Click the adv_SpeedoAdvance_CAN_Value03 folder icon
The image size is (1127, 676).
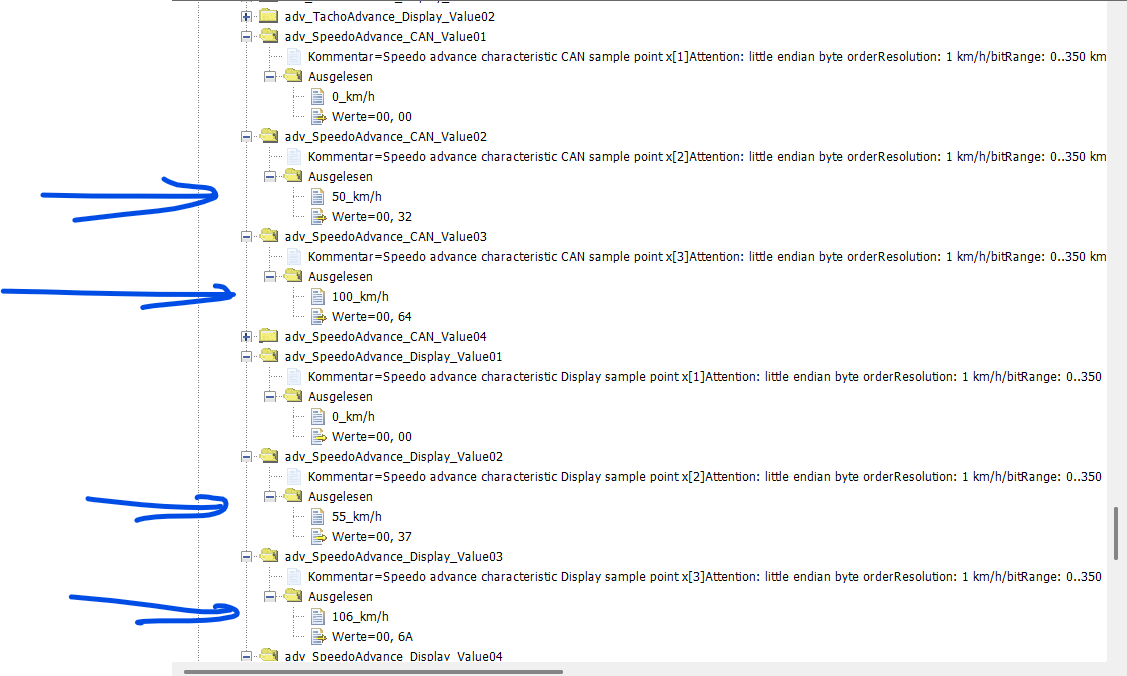click(x=269, y=237)
